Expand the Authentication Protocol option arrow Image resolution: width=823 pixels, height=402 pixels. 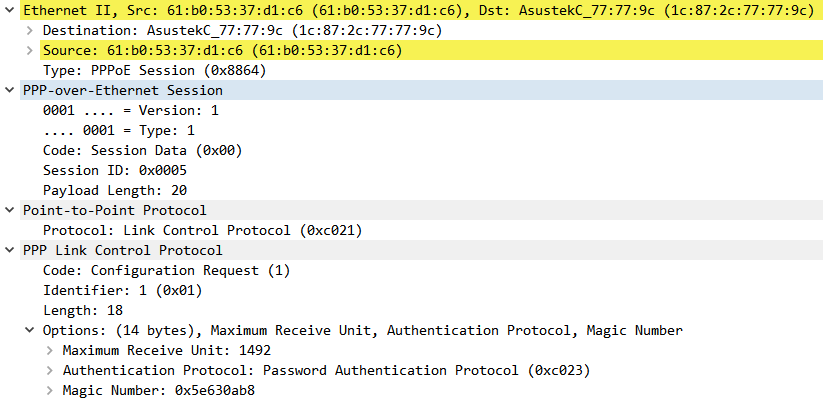point(49,370)
